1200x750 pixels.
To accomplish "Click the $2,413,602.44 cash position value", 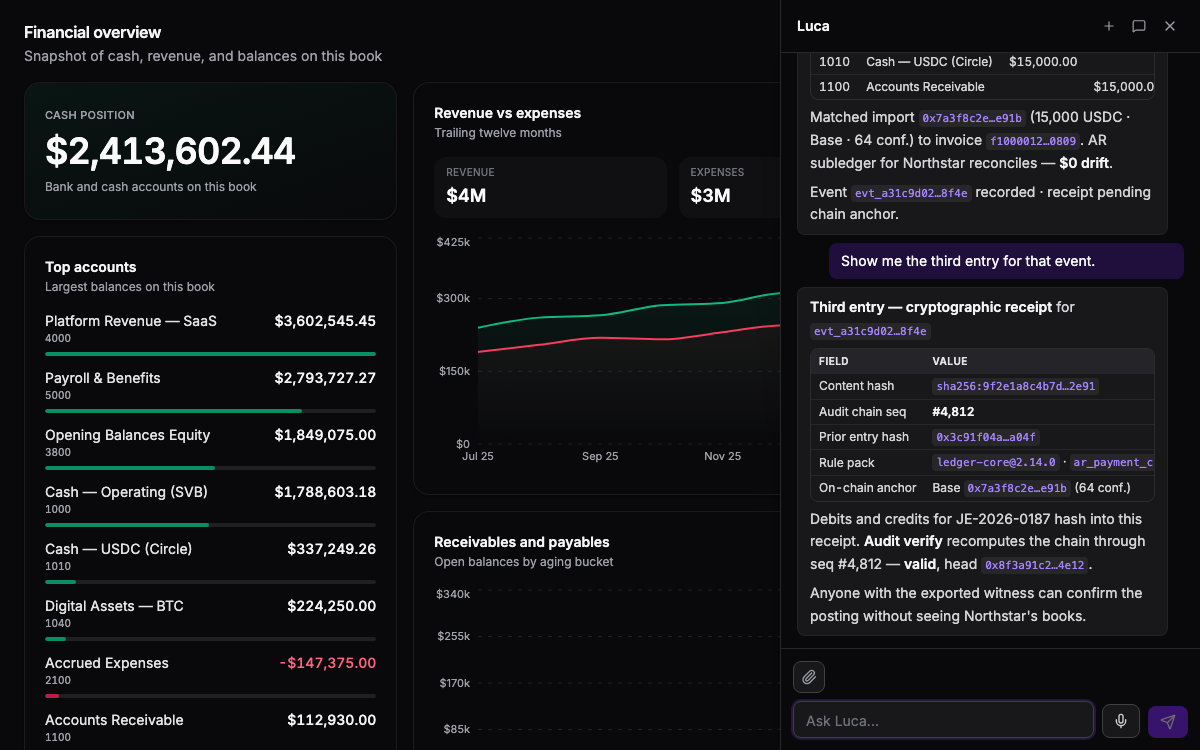I will (170, 151).
